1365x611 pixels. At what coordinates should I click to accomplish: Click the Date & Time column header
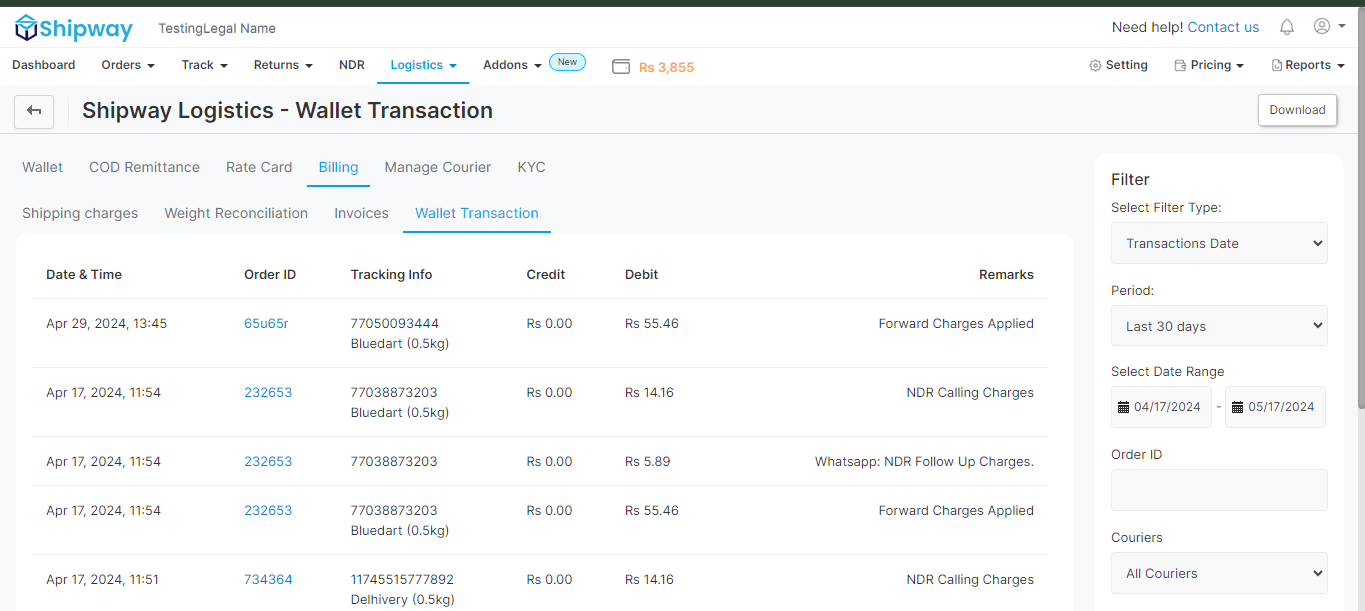click(x=84, y=275)
